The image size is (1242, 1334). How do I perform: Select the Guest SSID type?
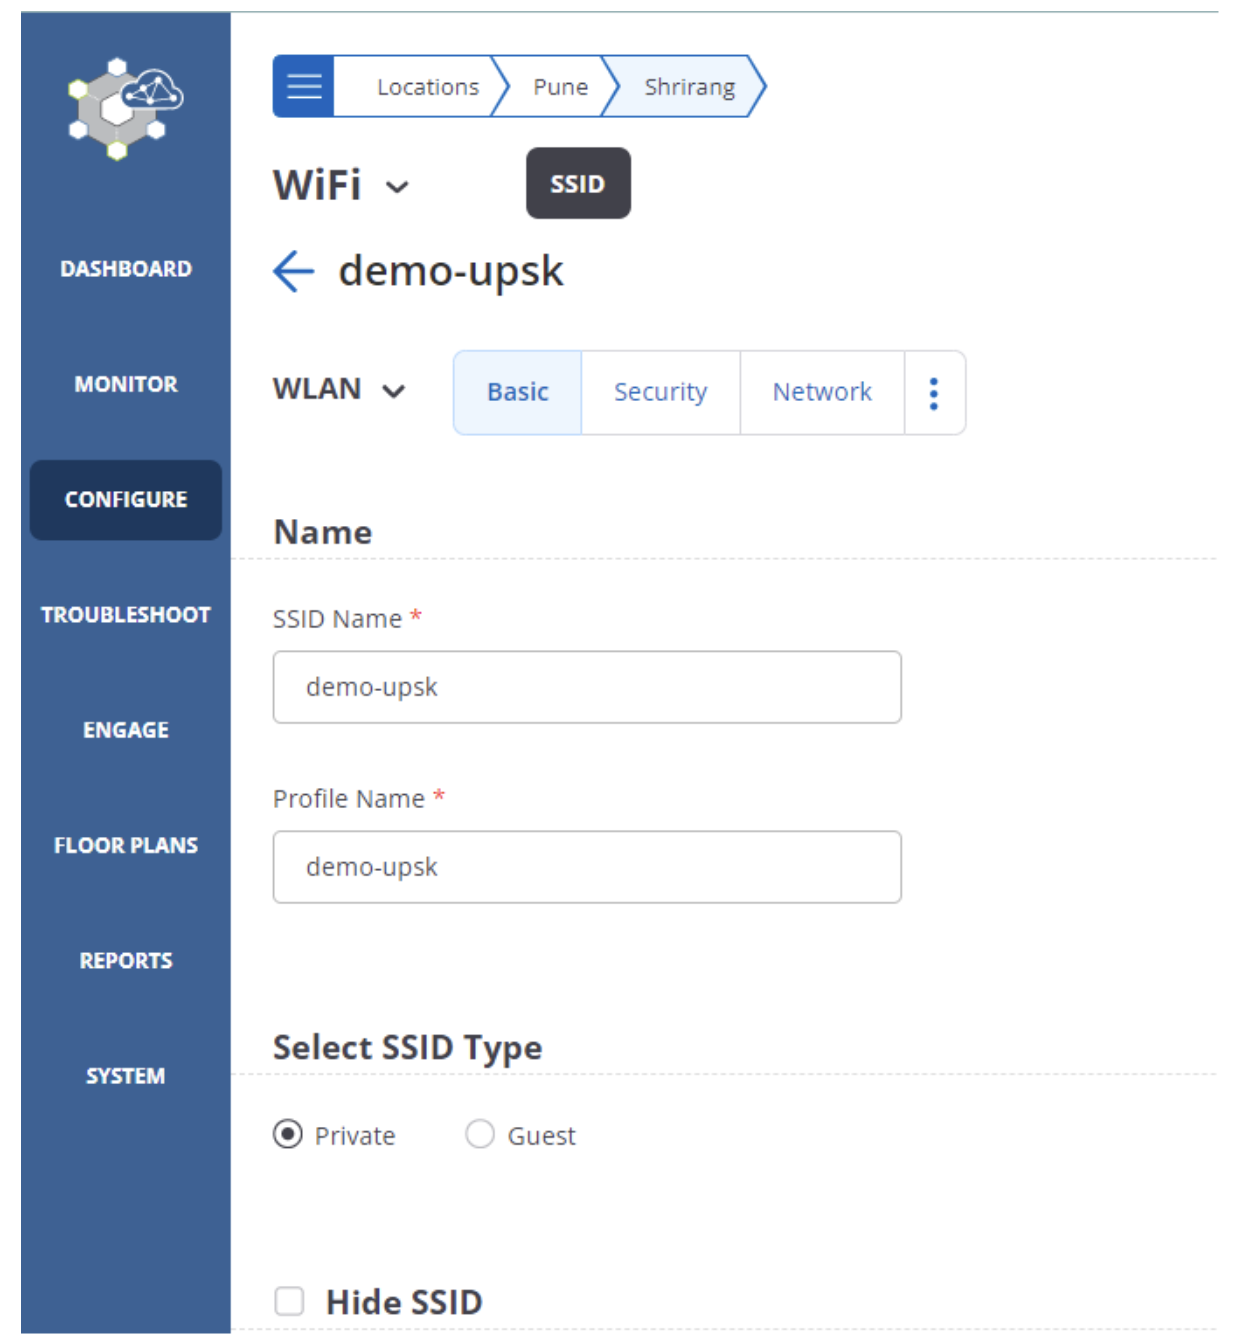(x=480, y=1134)
